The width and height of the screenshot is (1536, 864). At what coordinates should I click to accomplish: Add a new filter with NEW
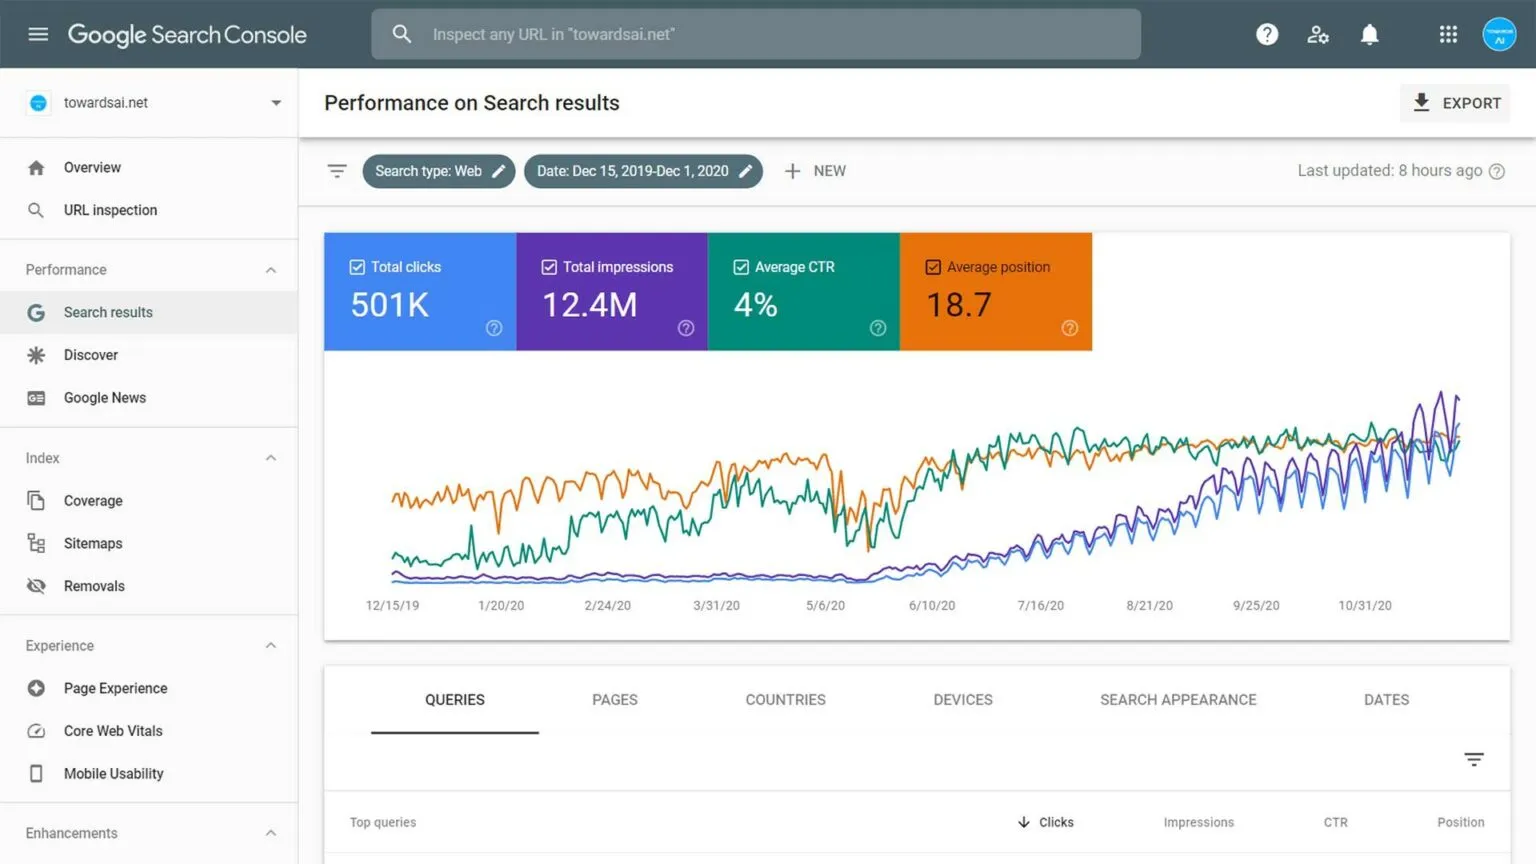click(815, 171)
